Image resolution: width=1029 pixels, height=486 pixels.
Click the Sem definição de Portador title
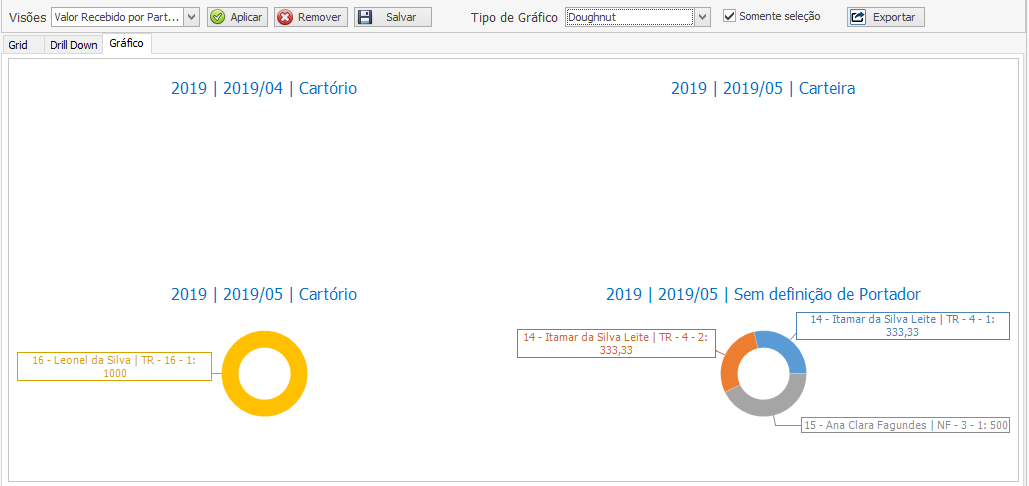tap(763, 294)
